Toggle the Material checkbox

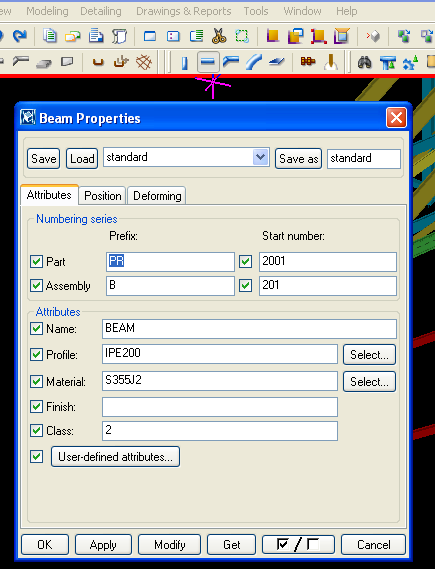point(36,381)
